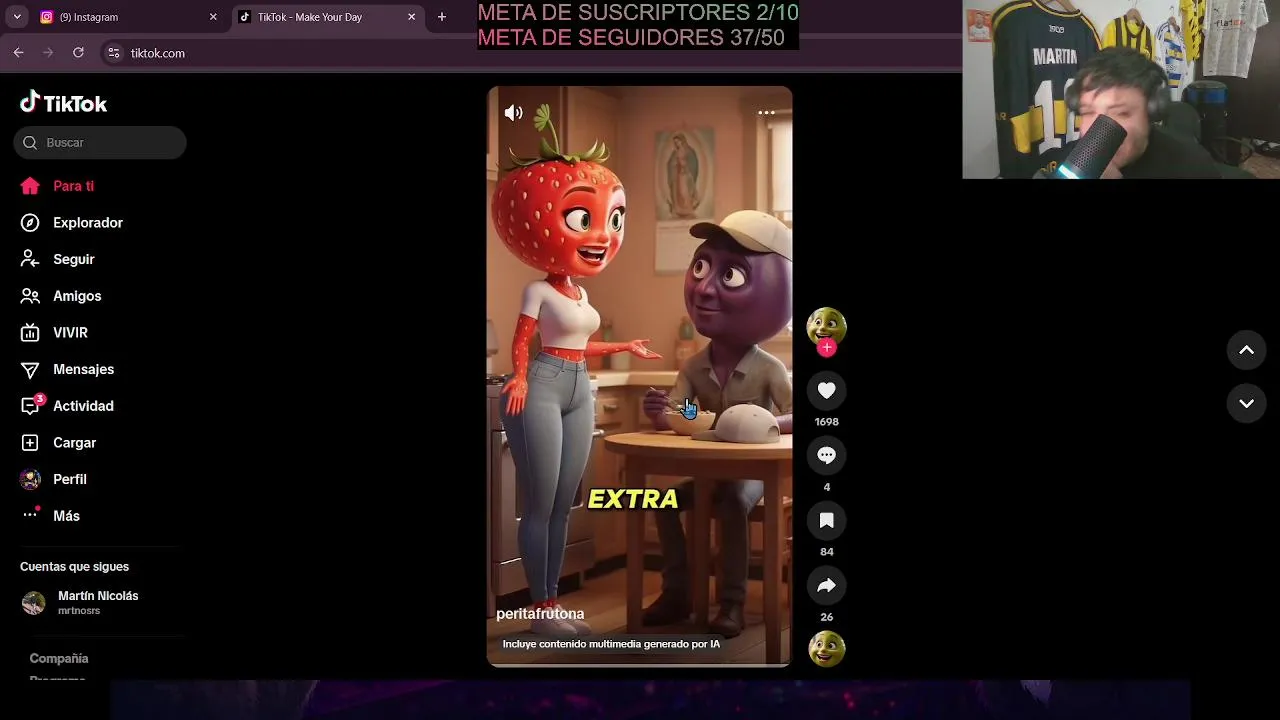Open the sound disc below the share icon

pos(826,649)
